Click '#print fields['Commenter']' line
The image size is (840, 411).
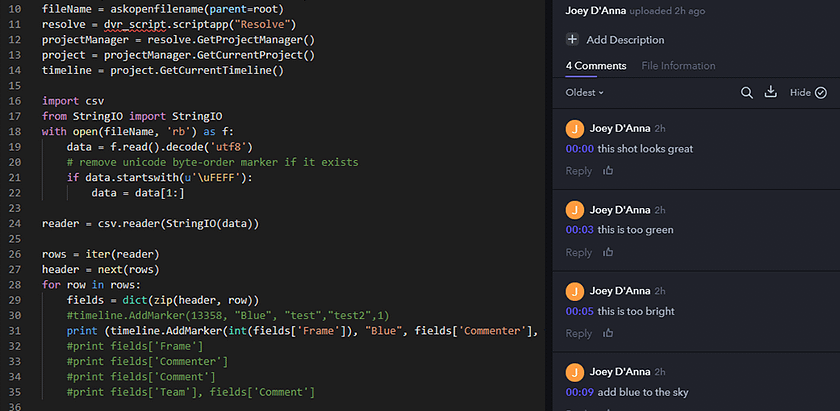[x=147, y=361]
